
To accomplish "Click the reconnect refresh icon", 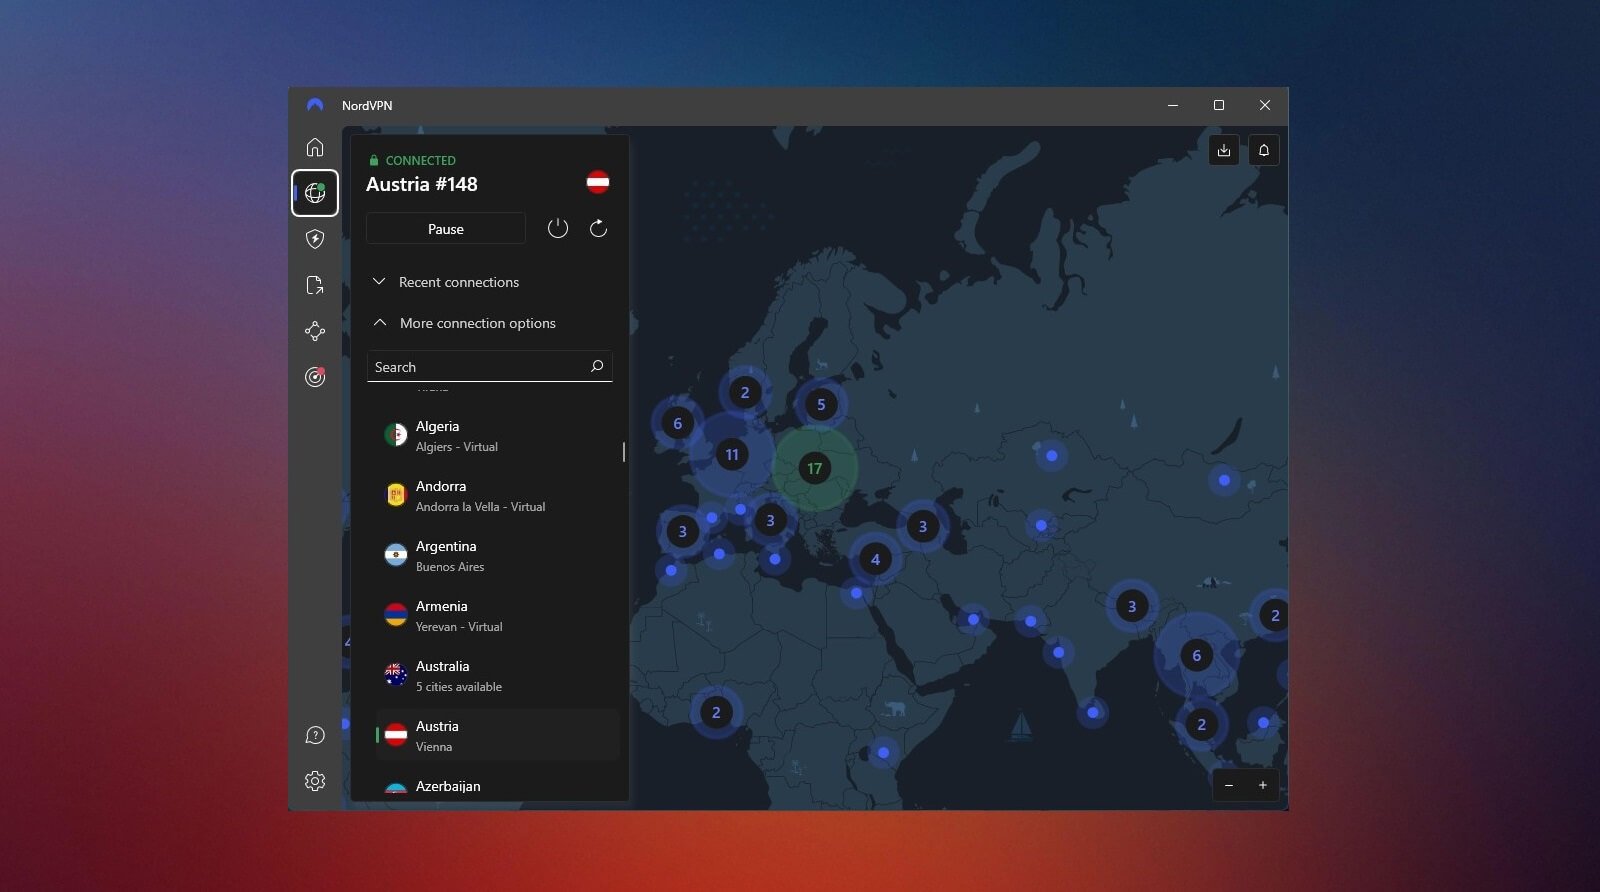I will [x=598, y=228].
